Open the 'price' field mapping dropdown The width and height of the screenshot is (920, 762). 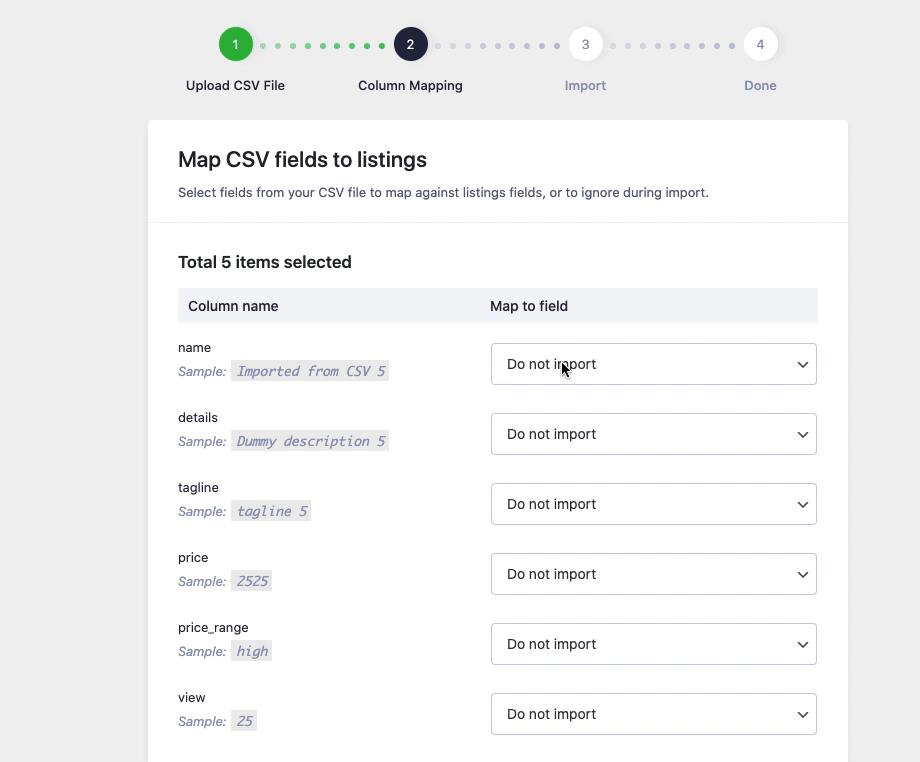point(653,574)
